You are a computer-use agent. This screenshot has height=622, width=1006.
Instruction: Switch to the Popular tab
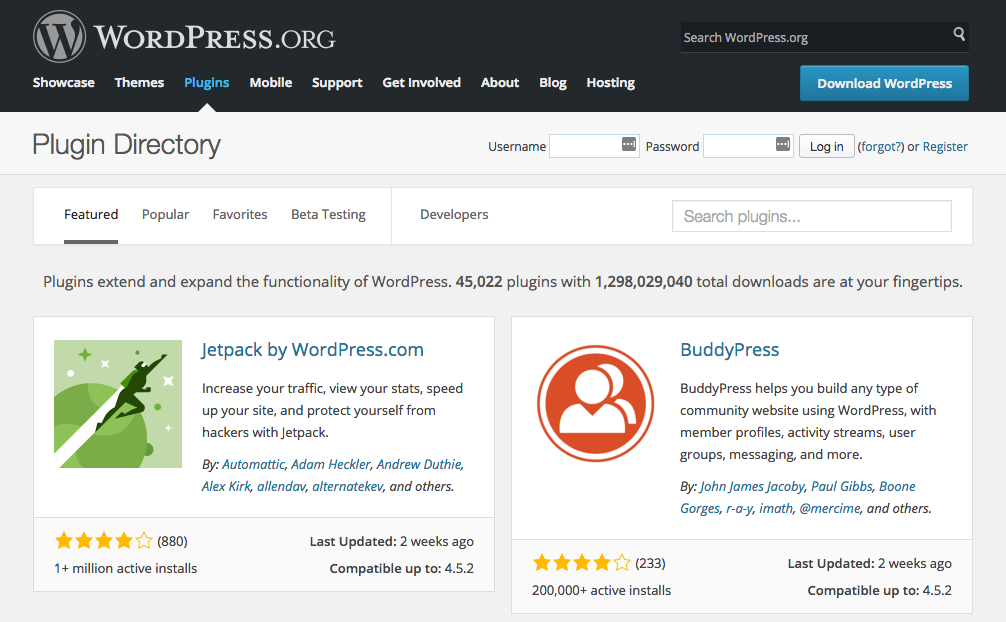[x=166, y=214]
